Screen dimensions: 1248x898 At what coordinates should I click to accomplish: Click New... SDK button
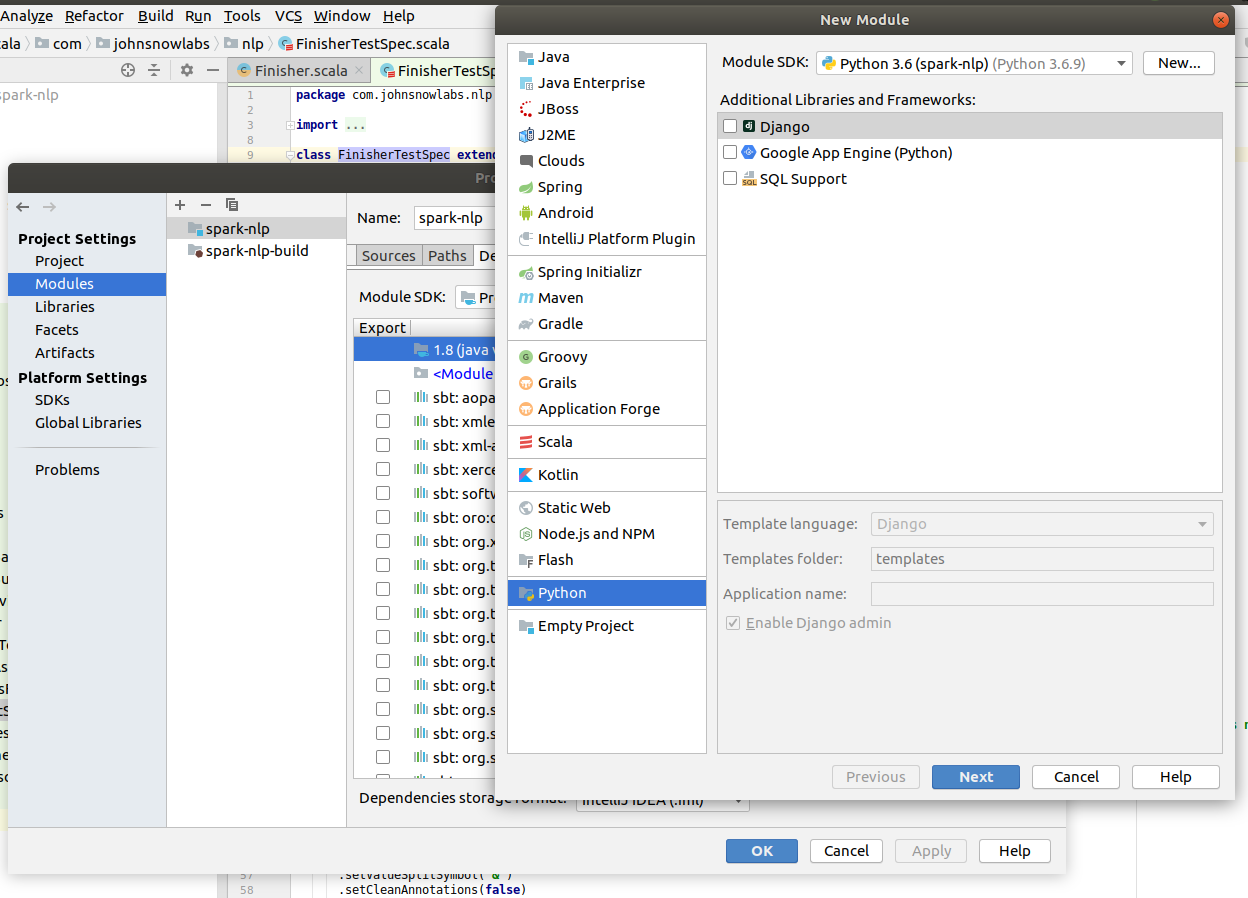pos(1179,63)
